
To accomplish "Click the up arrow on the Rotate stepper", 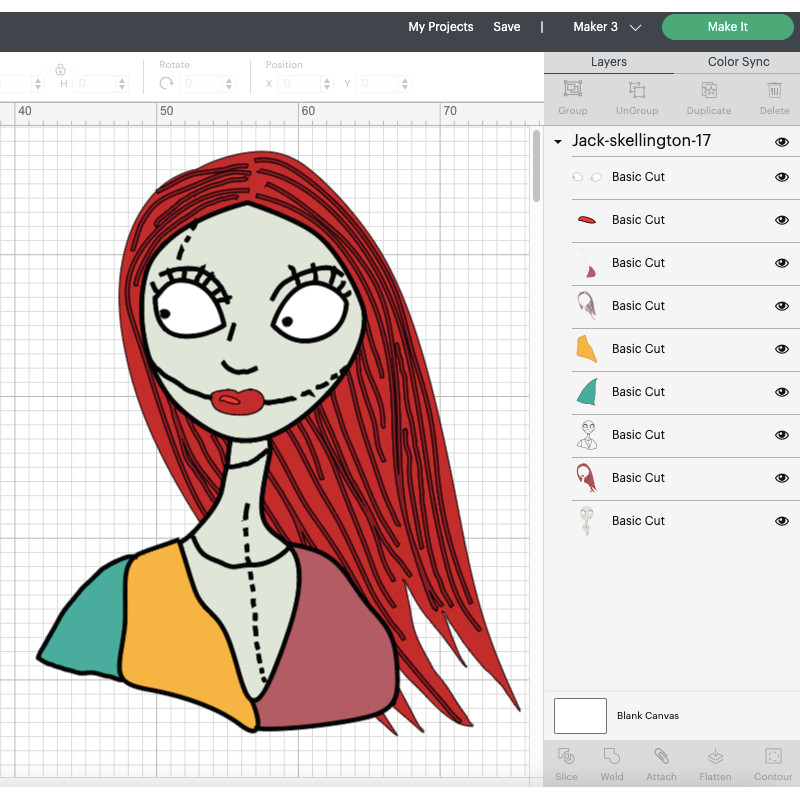I will 230,78.
